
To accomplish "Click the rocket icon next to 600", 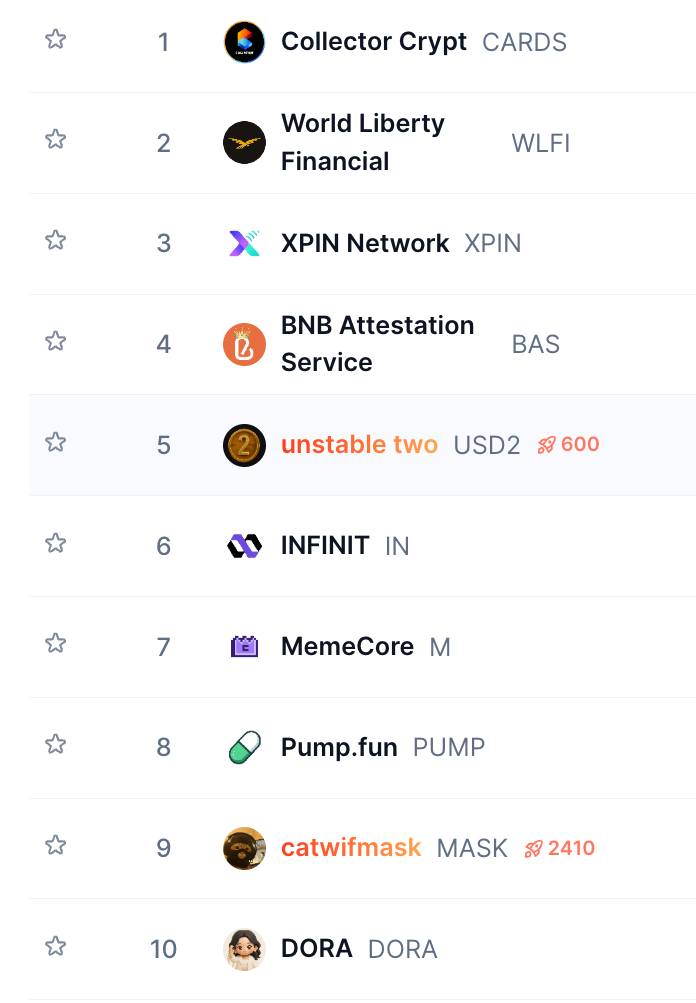I will 545,444.
